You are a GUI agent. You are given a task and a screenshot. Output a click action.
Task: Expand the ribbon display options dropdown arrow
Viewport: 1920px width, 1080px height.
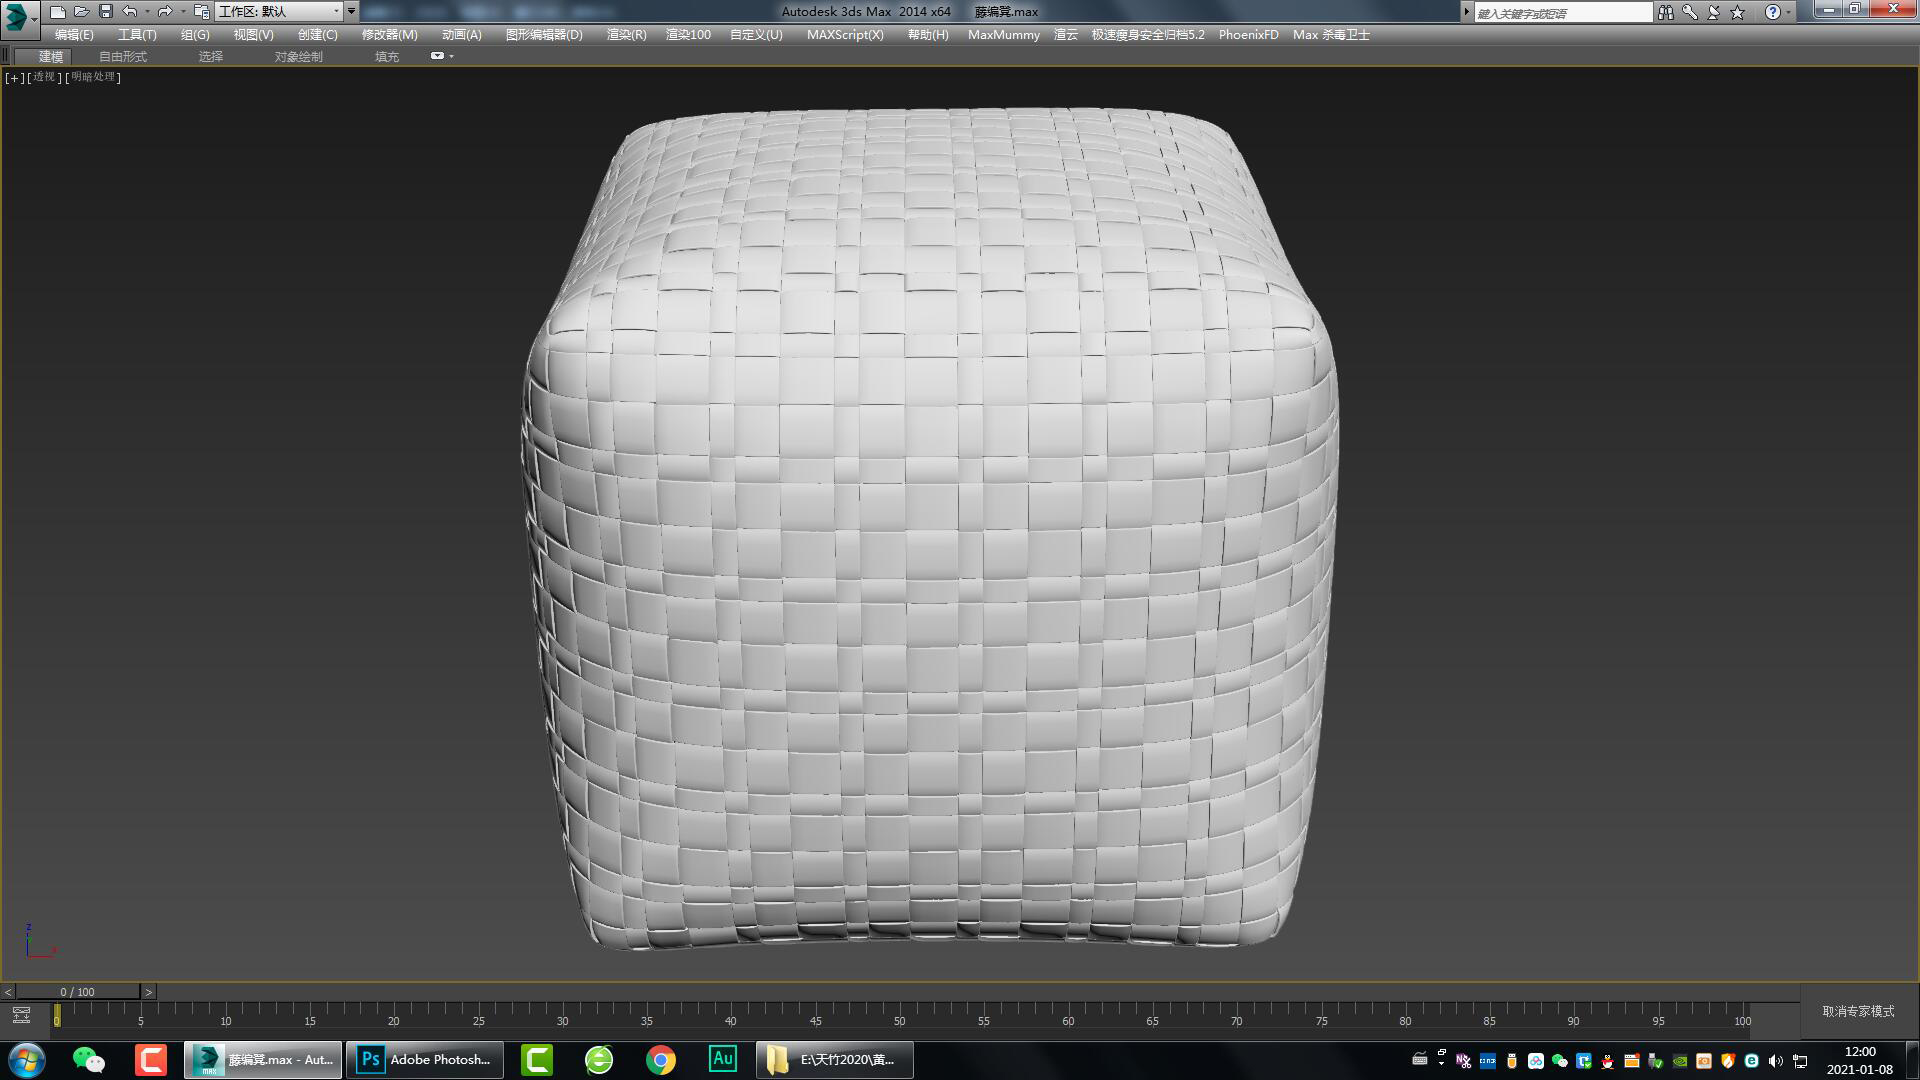[x=451, y=57]
